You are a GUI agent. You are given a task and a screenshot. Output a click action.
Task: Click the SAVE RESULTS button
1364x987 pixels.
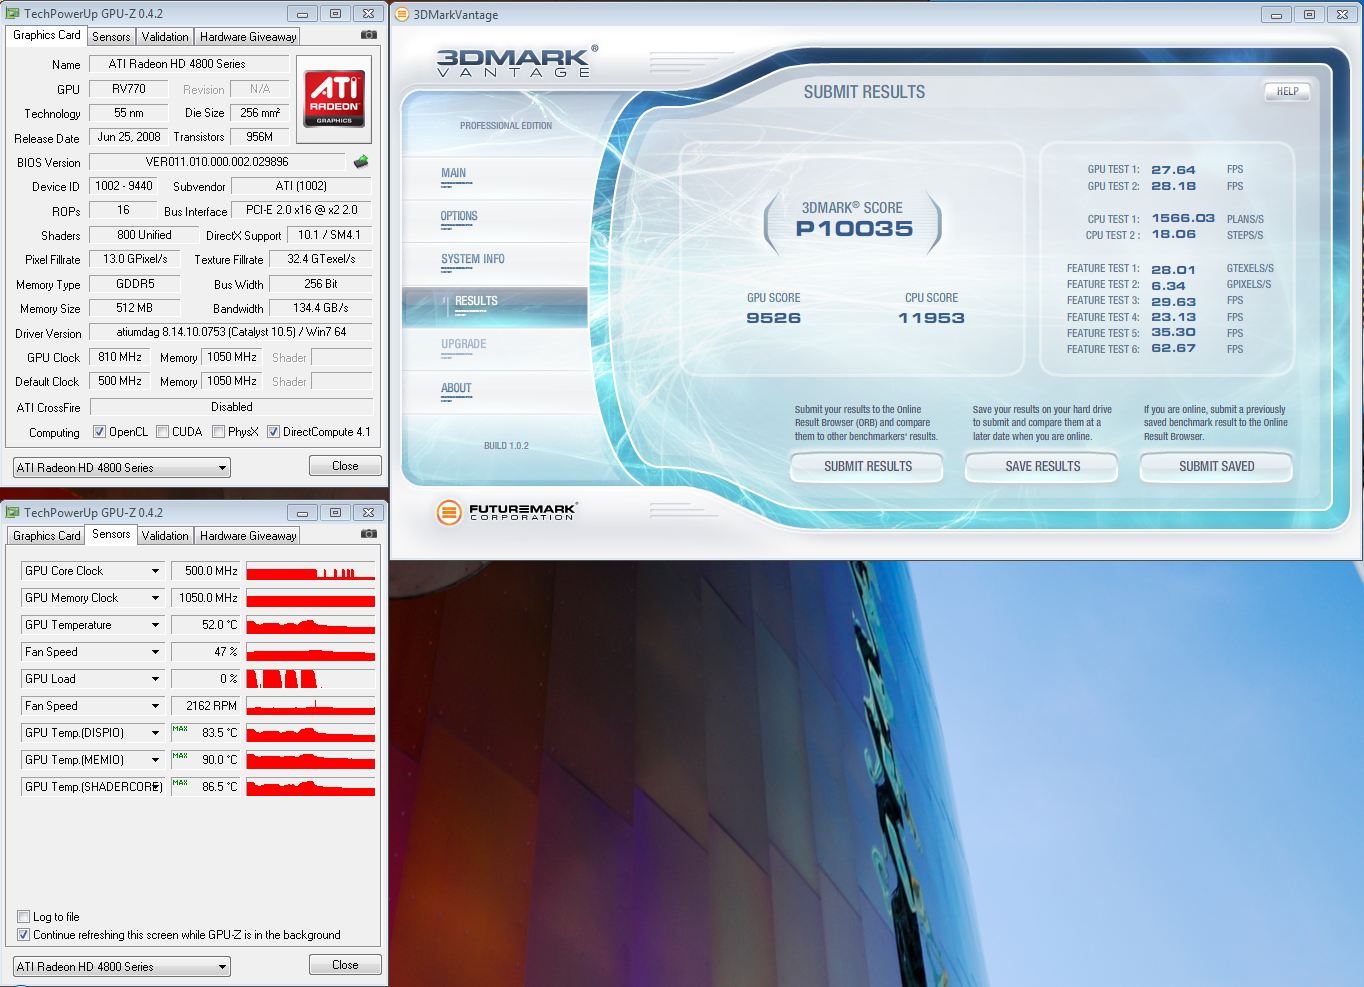pos(1042,466)
